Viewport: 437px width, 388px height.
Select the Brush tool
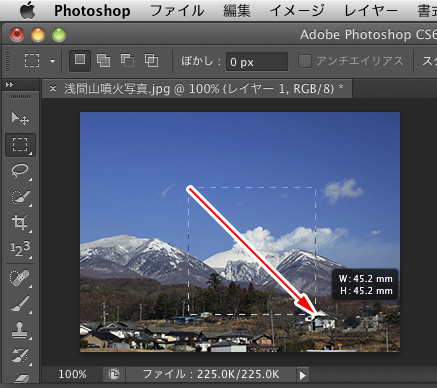click(x=20, y=304)
